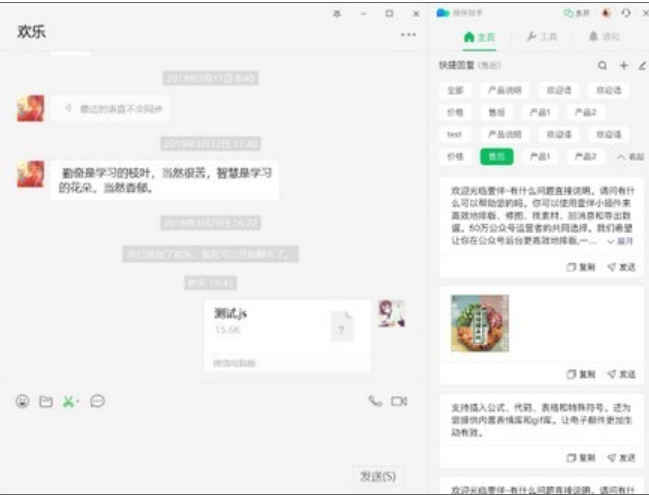Viewport: 649px width, 495px height.
Task: Click the 发送(S) send button
Action: [x=378, y=475]
